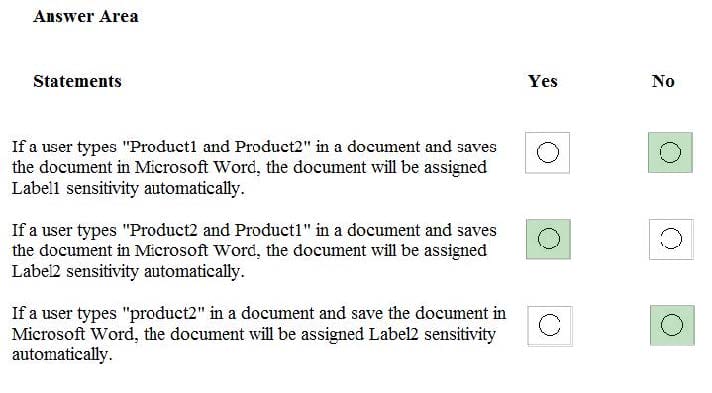Screen dimensions: 712x393
Task: Click the word Label1 in first statement
Action: pos(36,188)
